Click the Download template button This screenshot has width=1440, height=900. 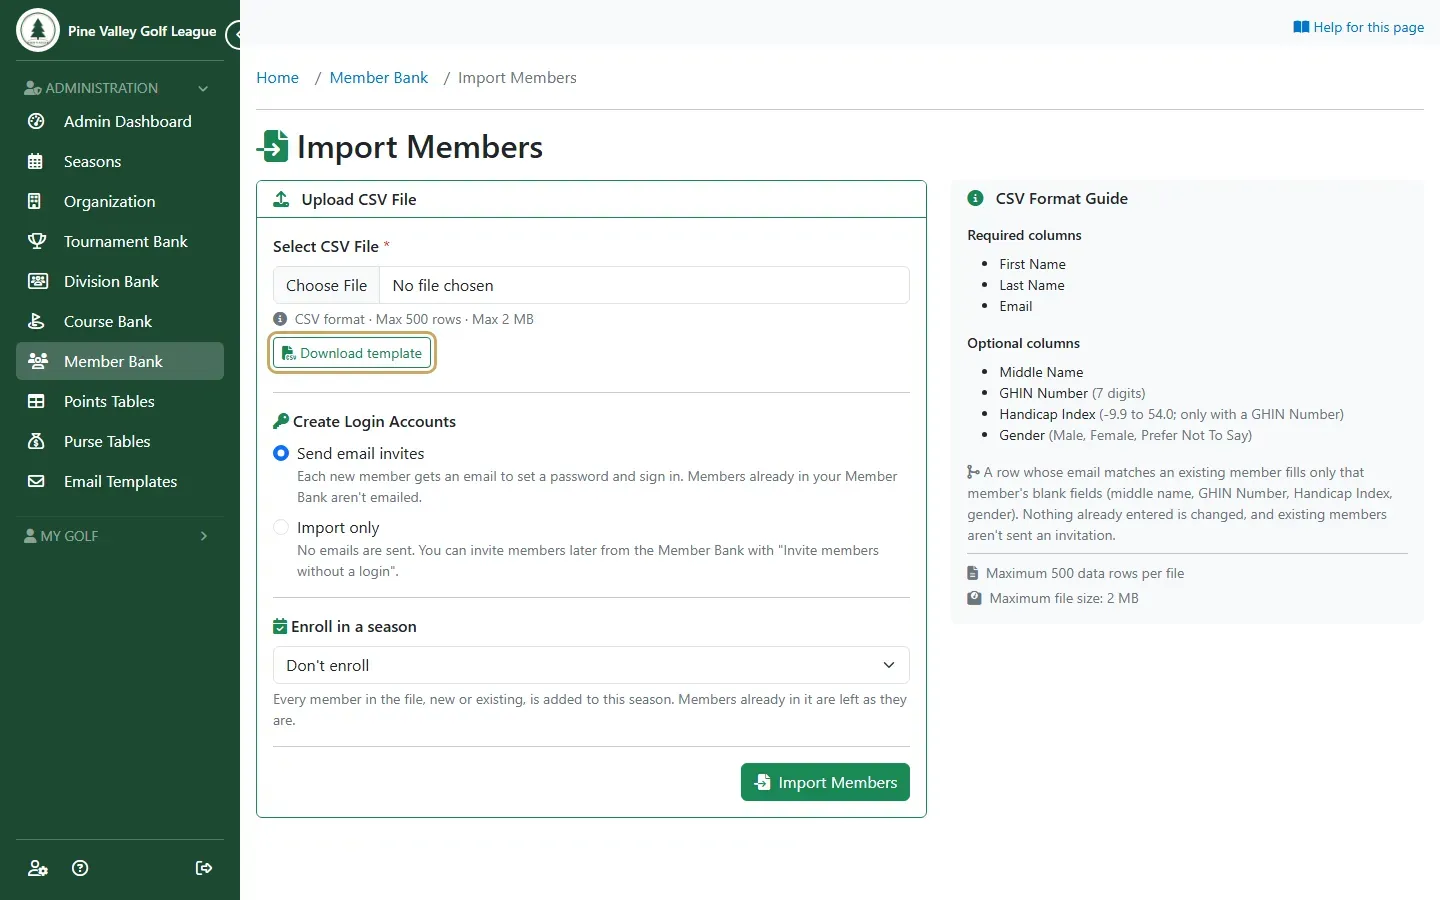click(x=352, y=353)
